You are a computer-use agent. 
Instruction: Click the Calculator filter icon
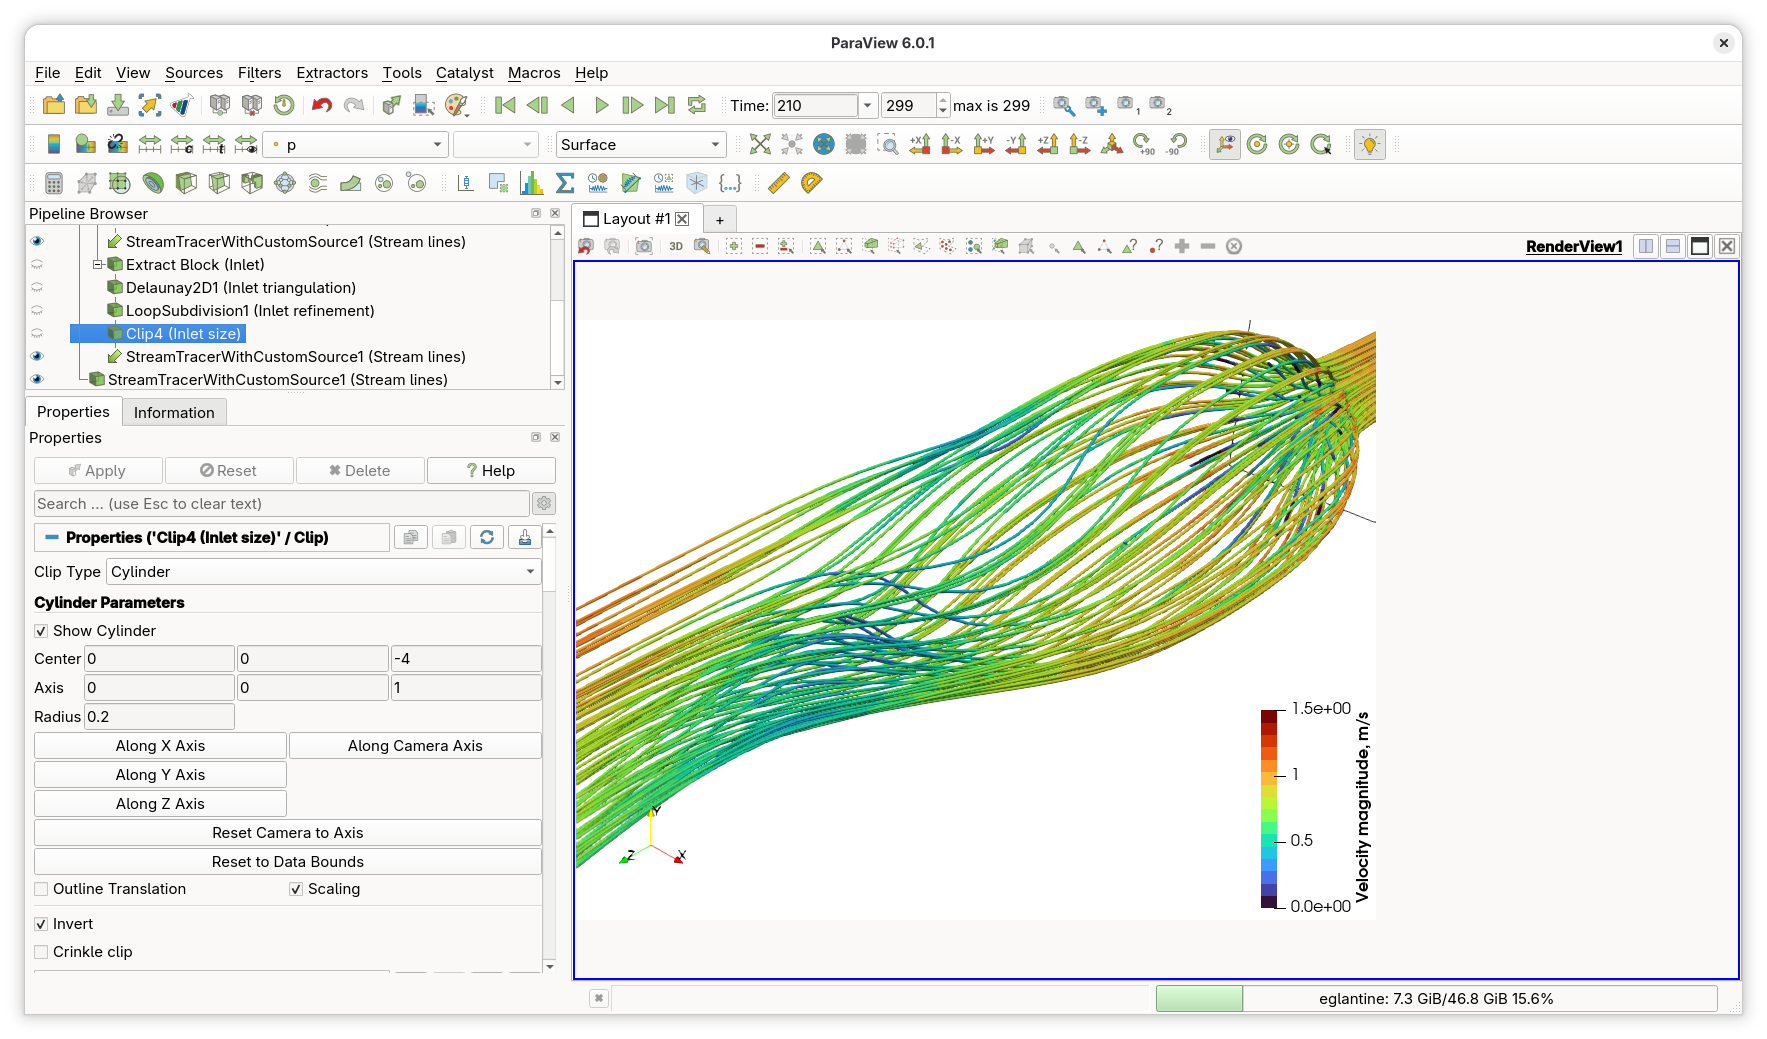[54, 183]
